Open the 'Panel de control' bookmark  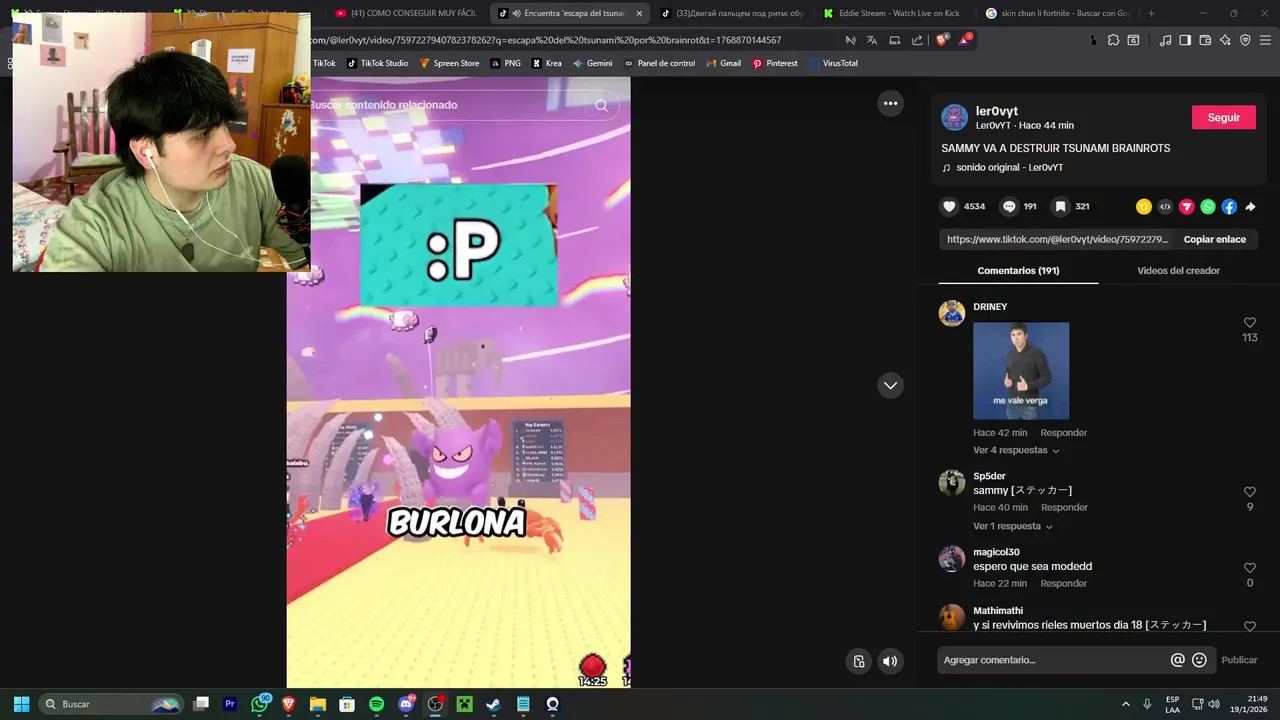(x=659, y=63)
